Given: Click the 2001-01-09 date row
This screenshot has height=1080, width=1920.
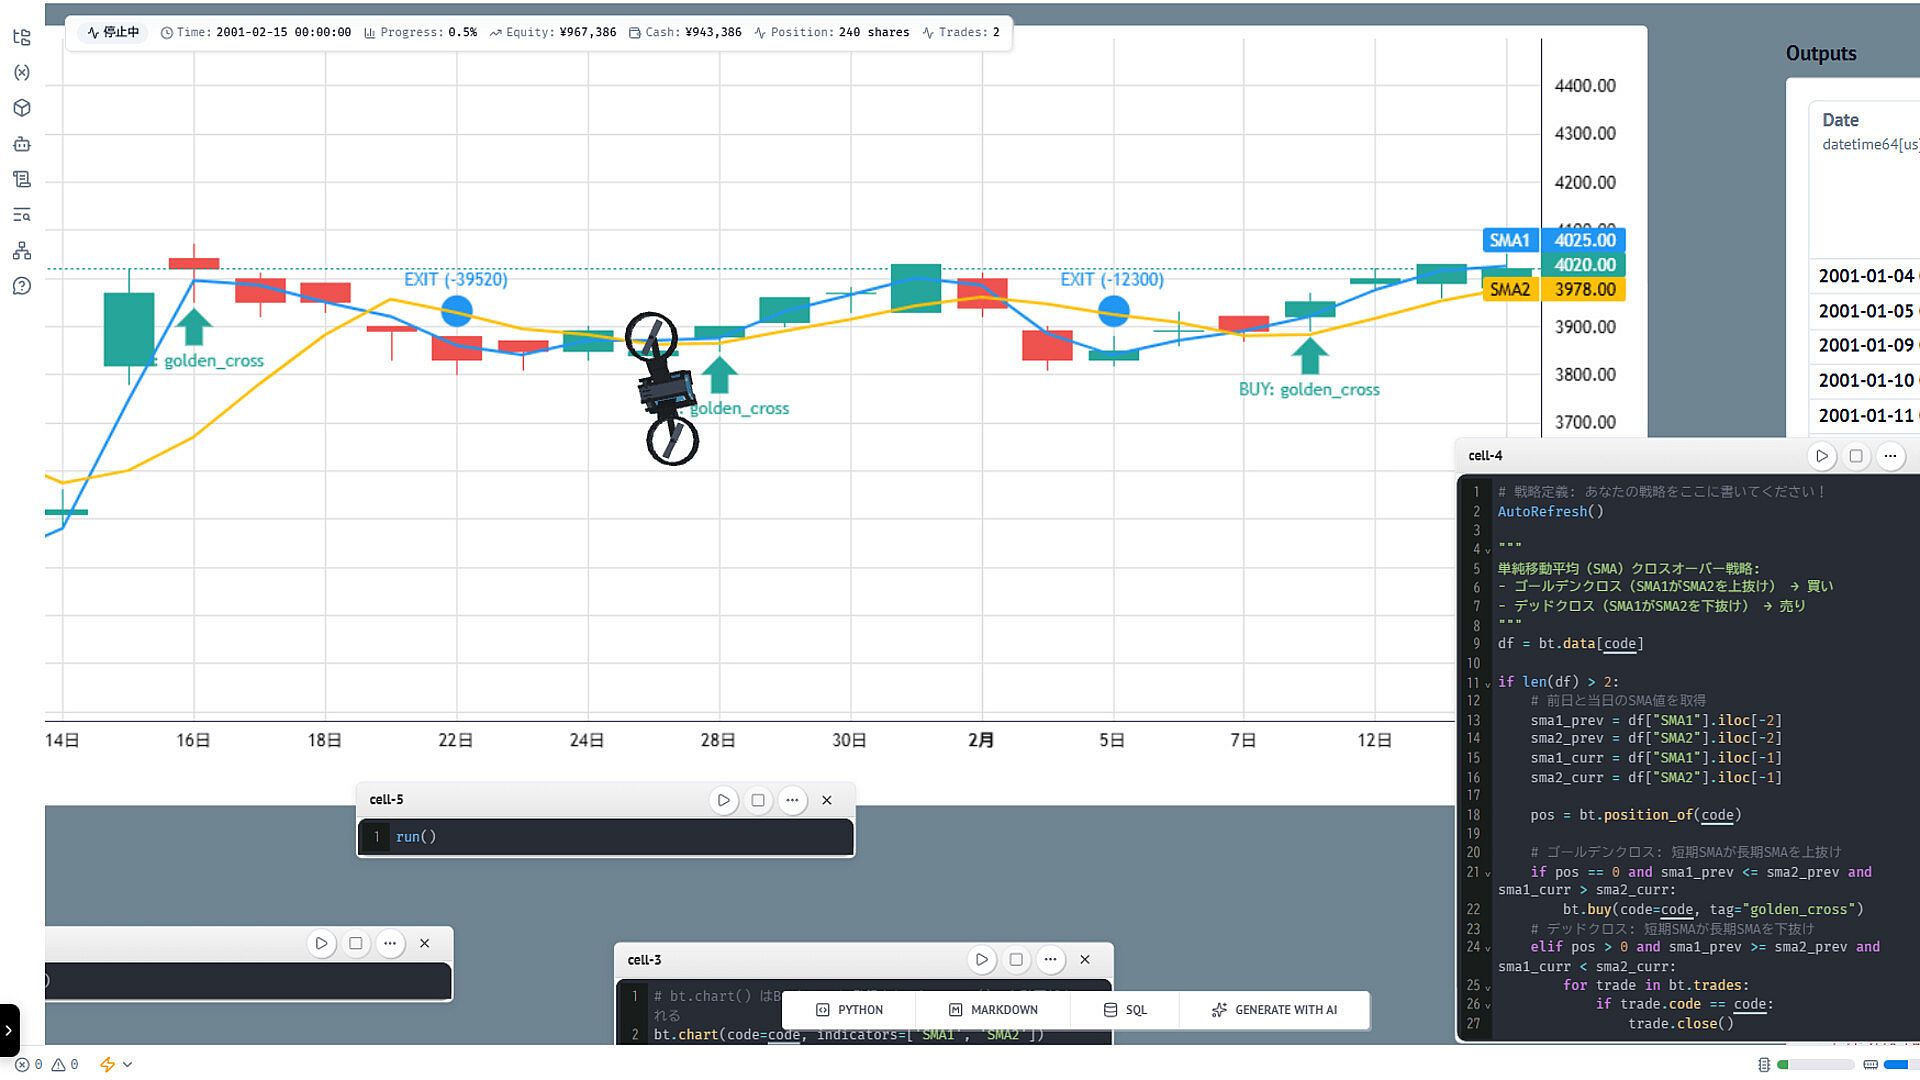Looking at the screenshot, I should [x=1865, y=345].
